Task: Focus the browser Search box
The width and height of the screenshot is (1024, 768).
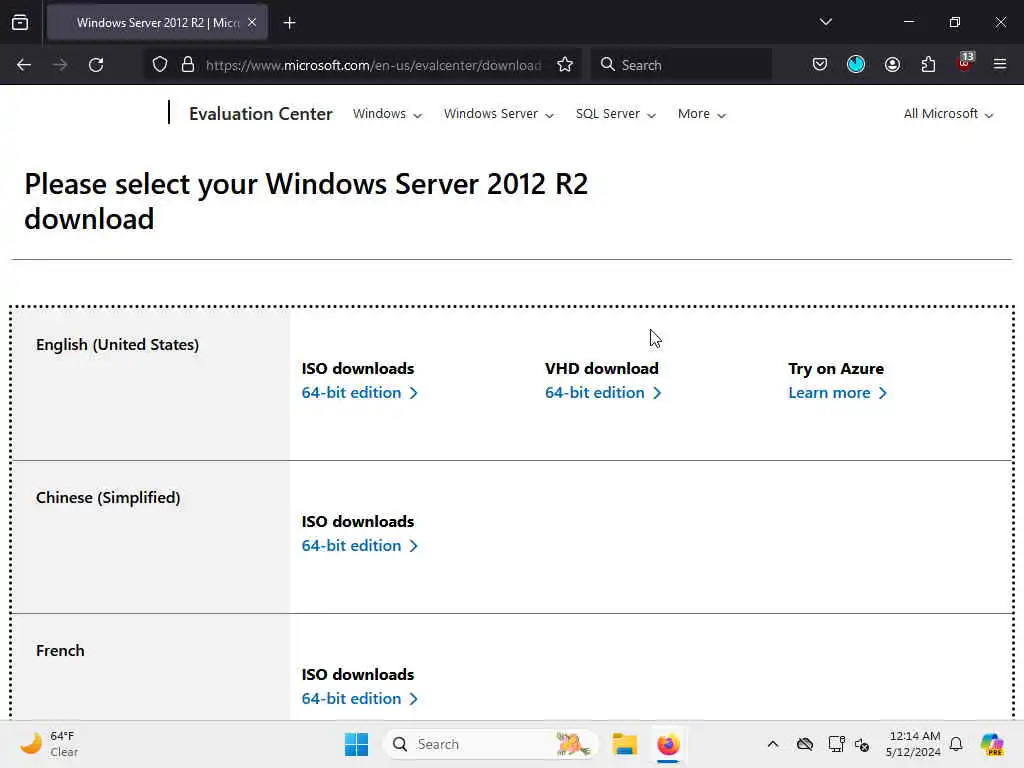Action: (x=681, y=65)
